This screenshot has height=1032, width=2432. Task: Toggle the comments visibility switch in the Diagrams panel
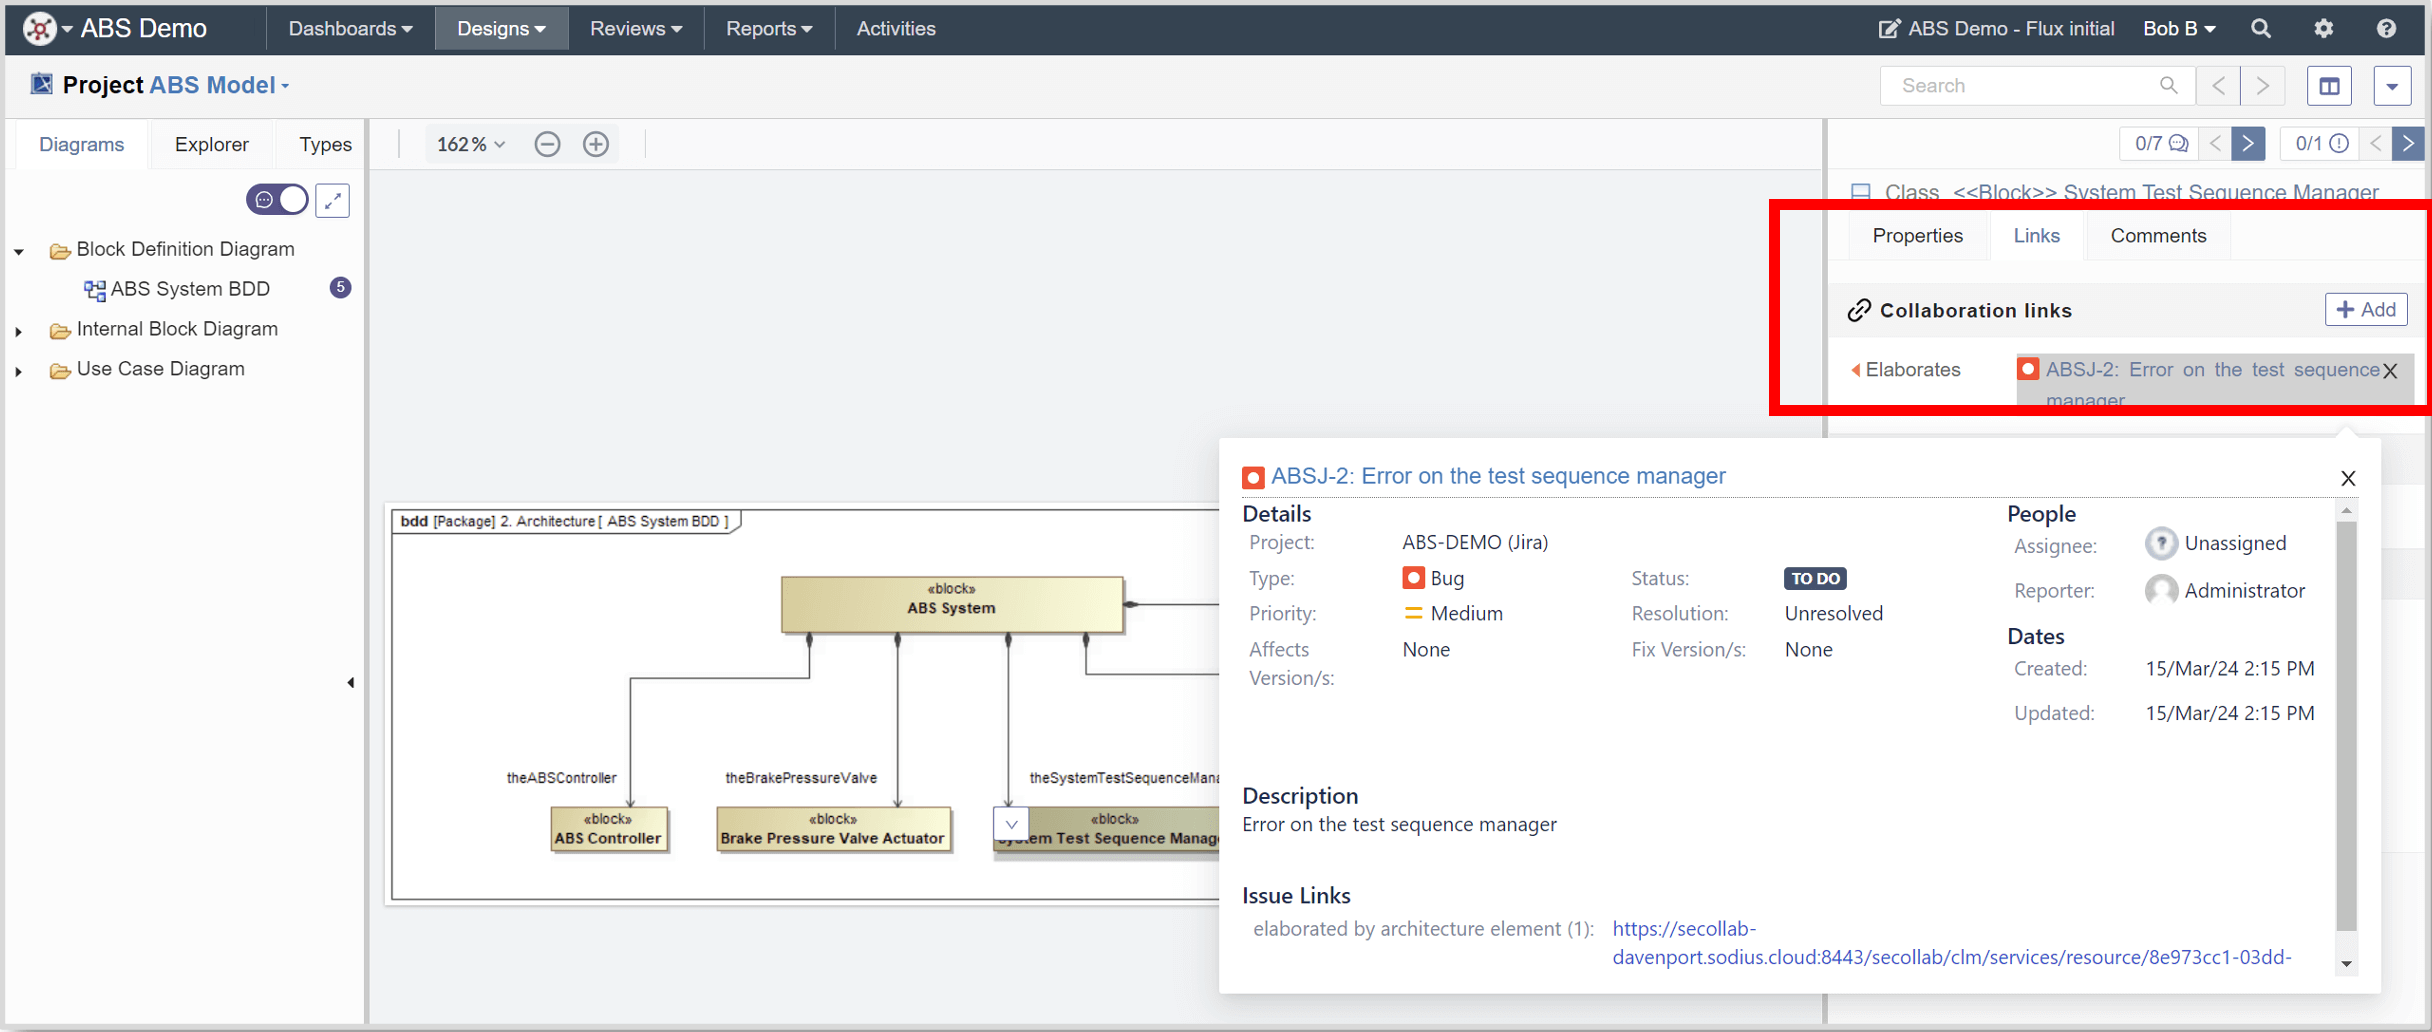coord(277,199)
